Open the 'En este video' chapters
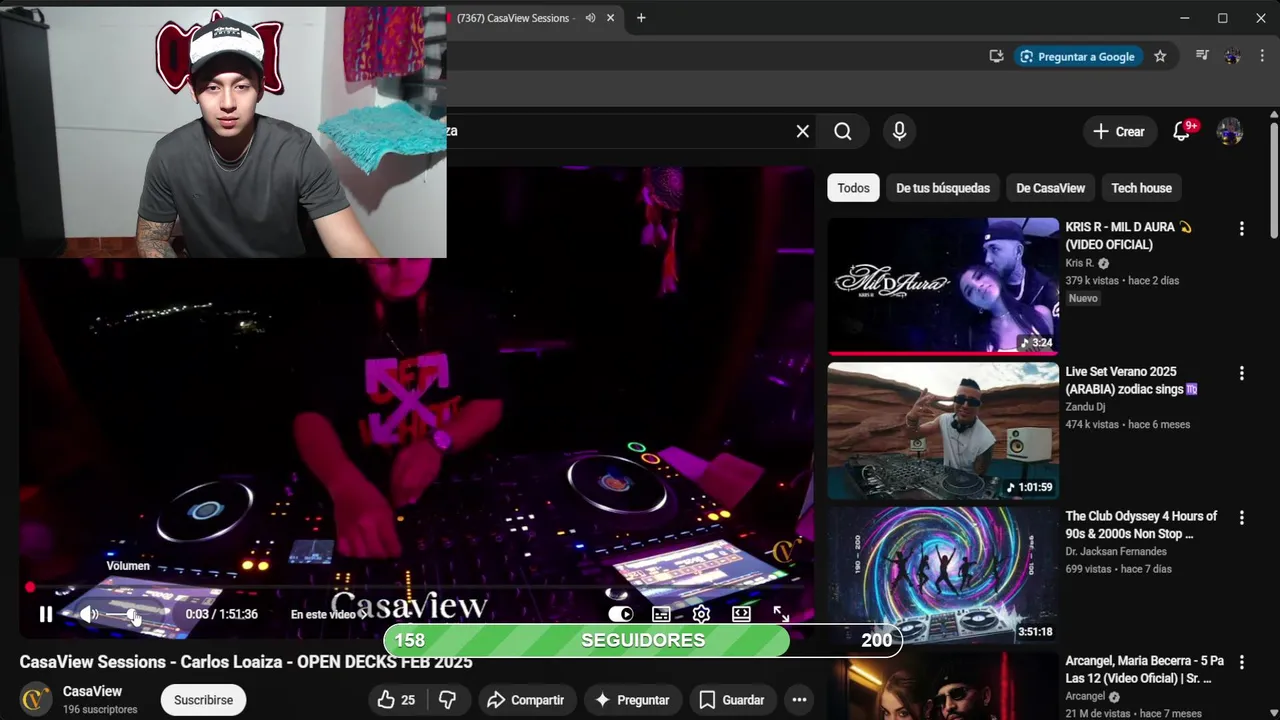This screenshot has height=720, width=1280. coord(328,615)
